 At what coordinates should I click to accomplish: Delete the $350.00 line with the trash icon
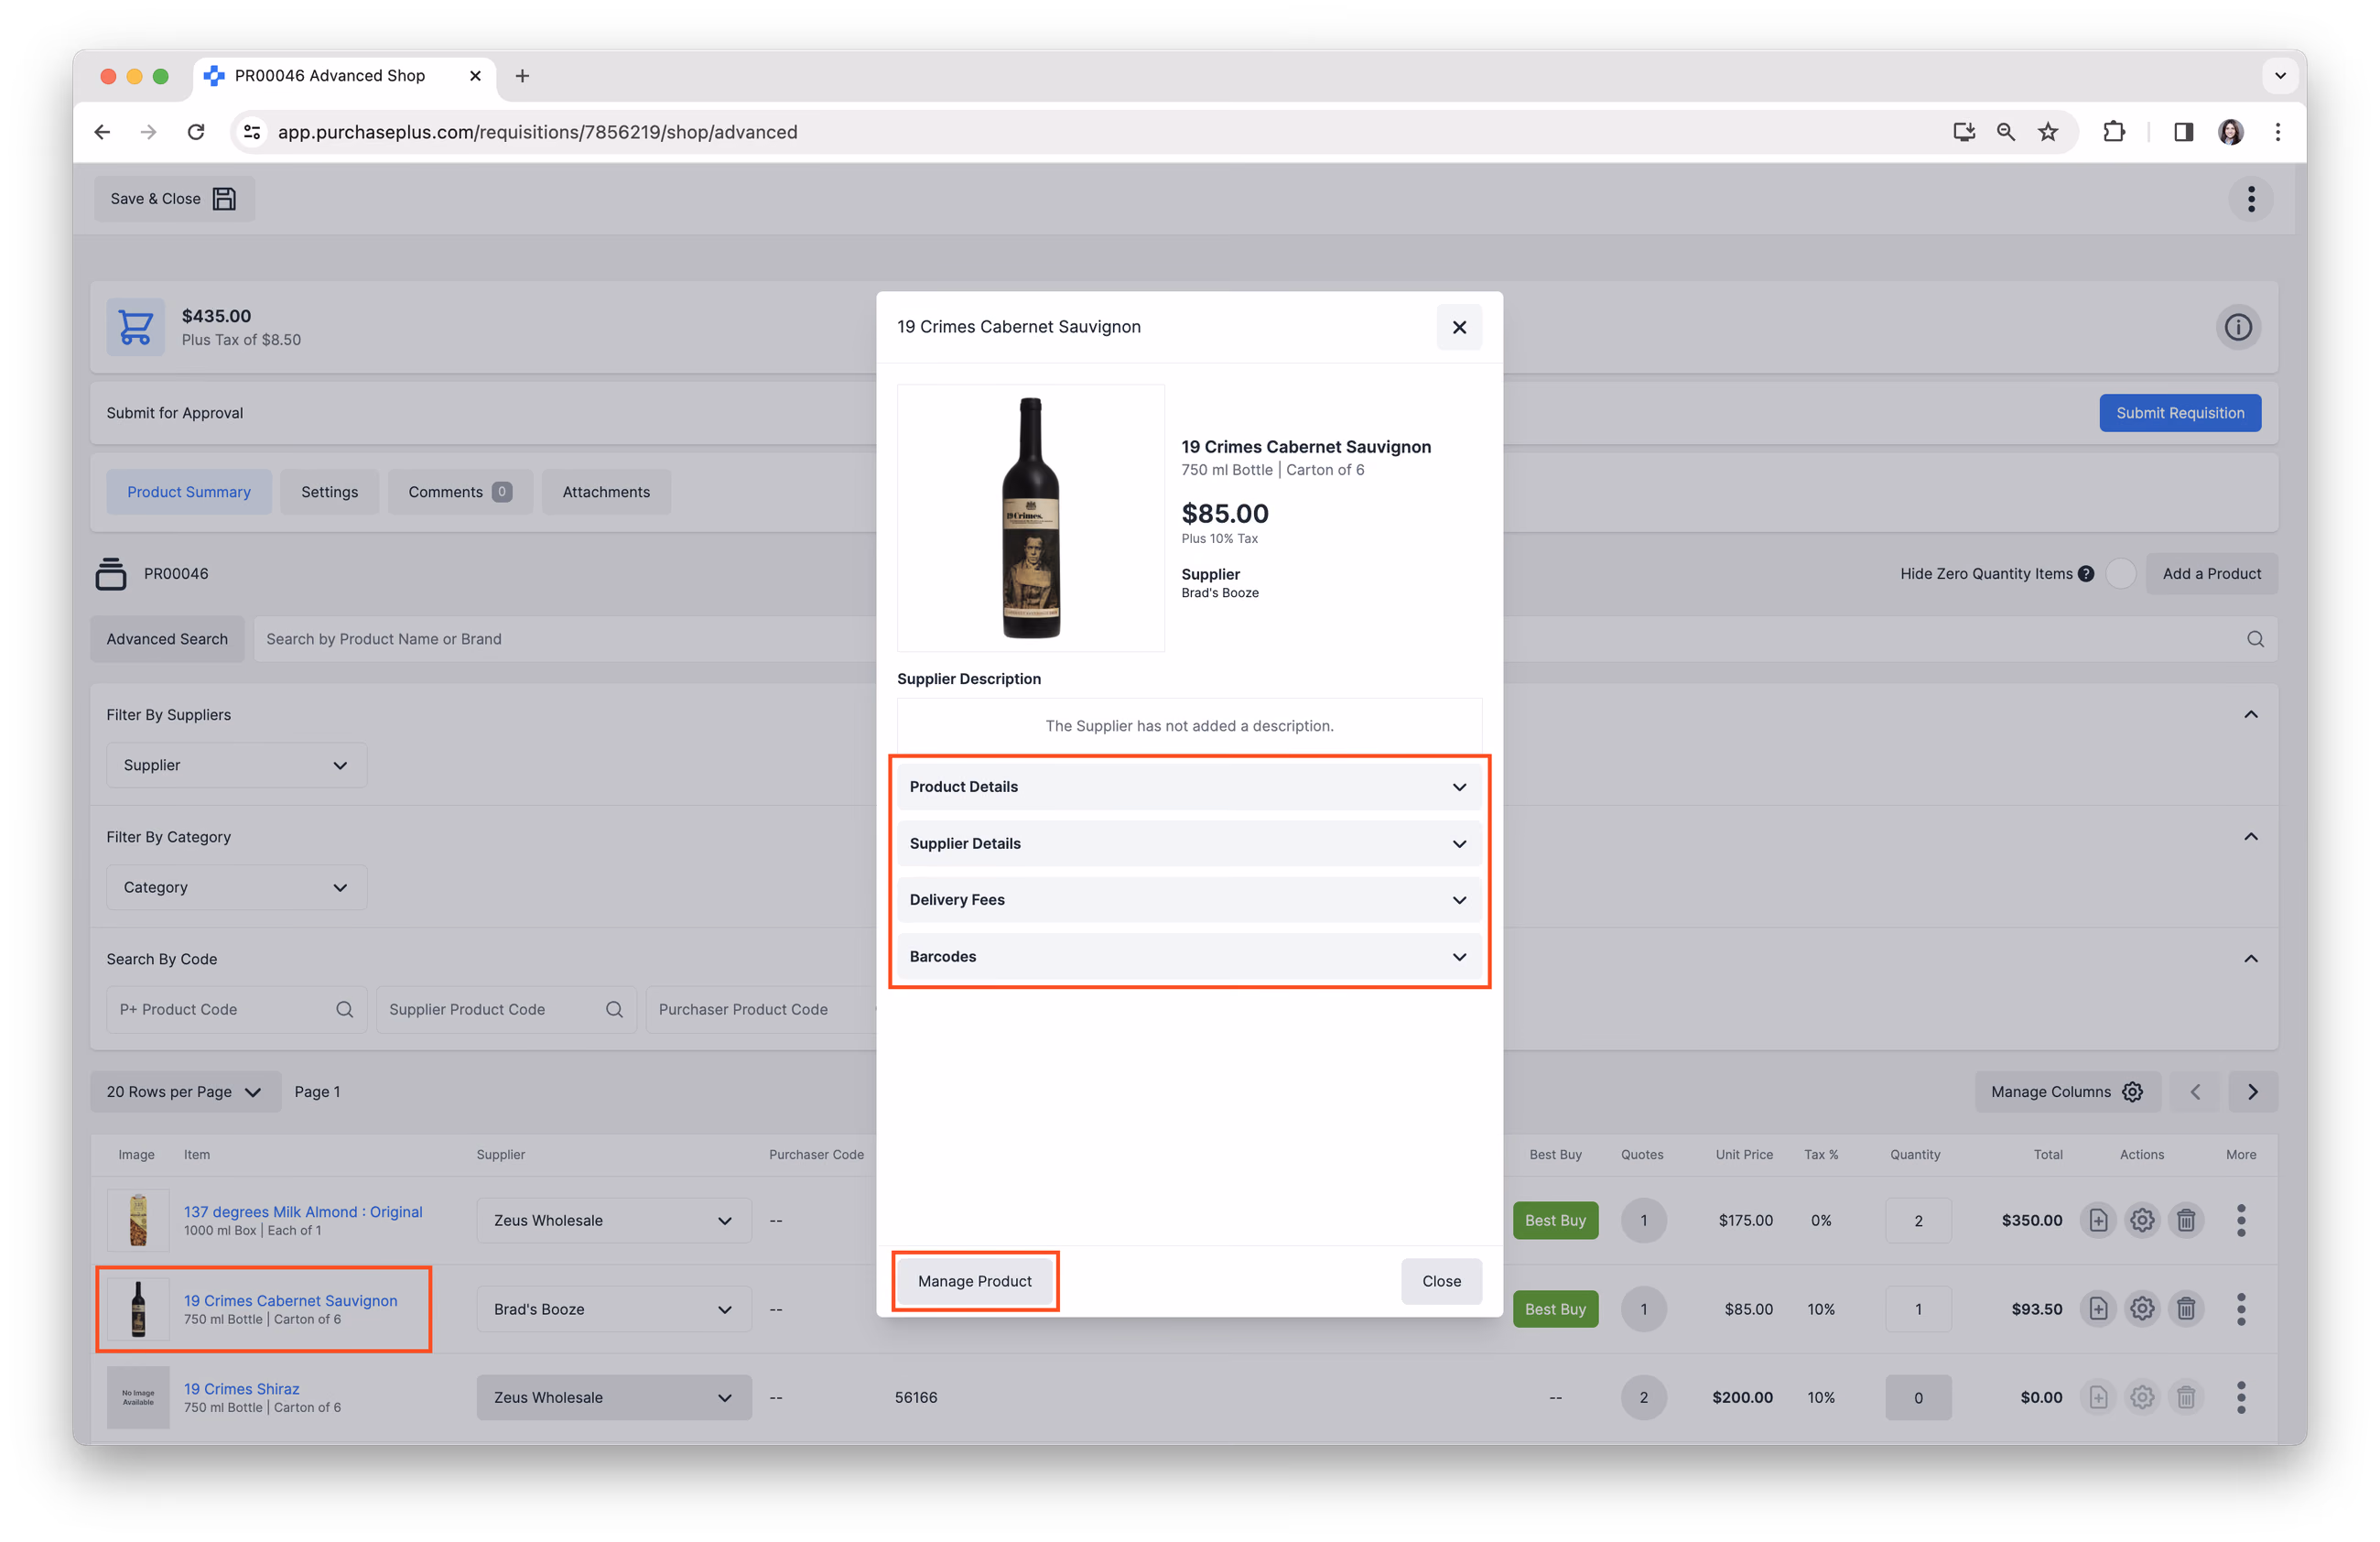click(x=2186, y=1220)
